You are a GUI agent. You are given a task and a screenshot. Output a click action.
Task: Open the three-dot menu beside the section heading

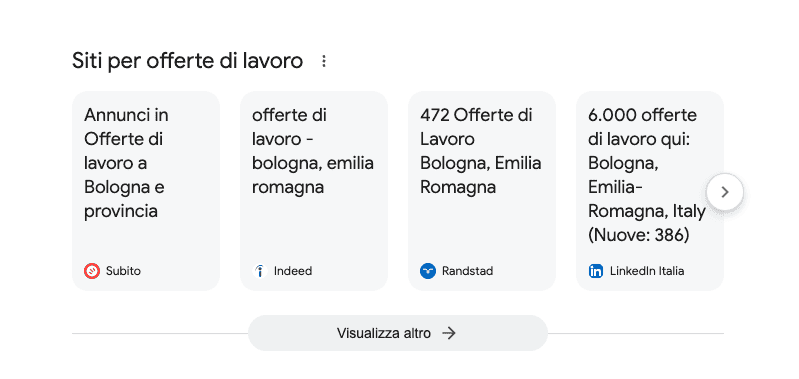[x=324, y=62]
